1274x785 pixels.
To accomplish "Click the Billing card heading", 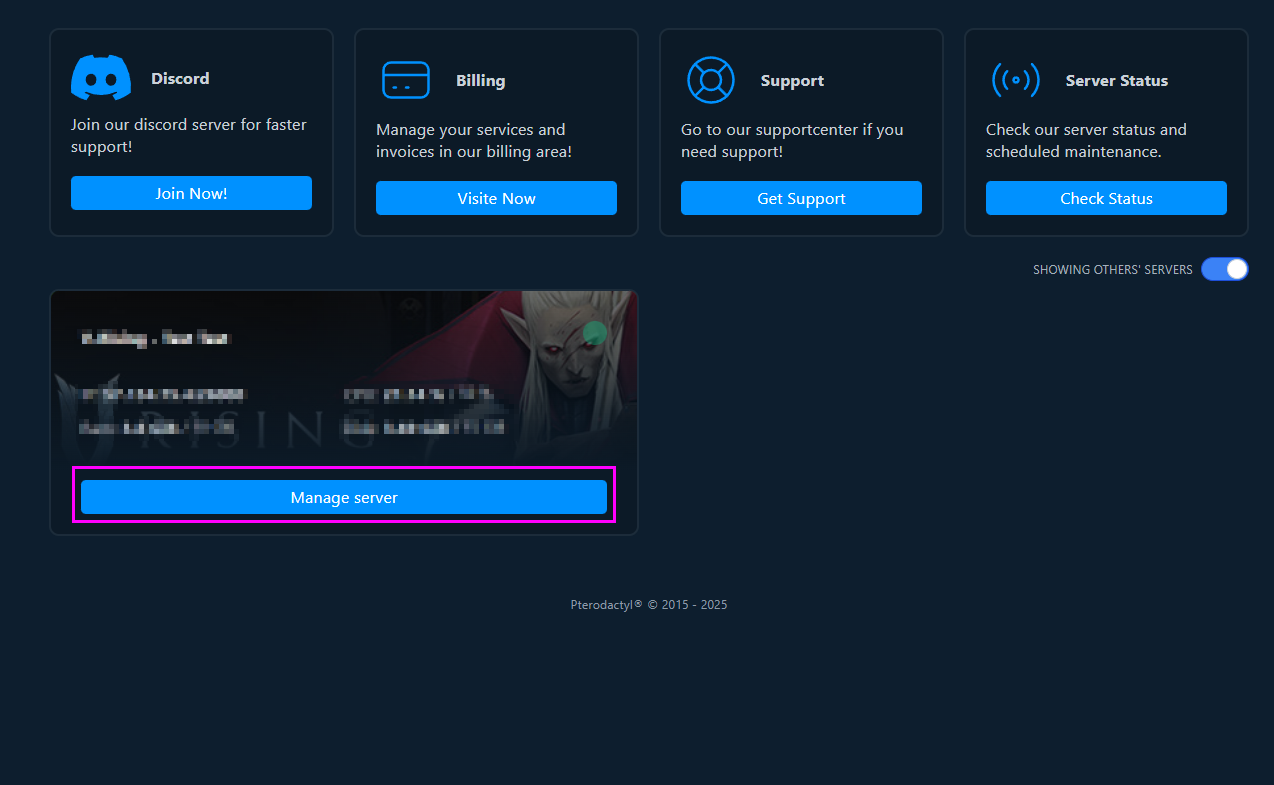I will click(x=480, y=80).
